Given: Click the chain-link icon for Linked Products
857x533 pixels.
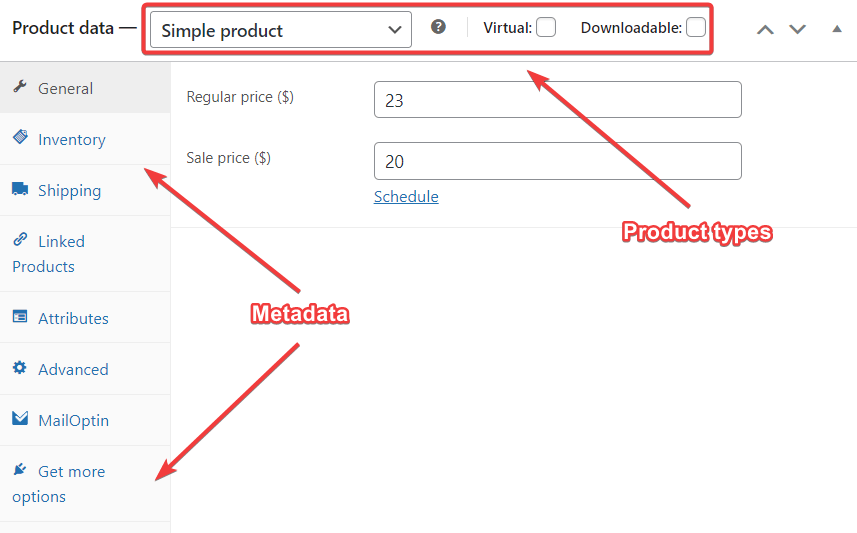Looking at the screenshot, I should [x=20, y=239].
